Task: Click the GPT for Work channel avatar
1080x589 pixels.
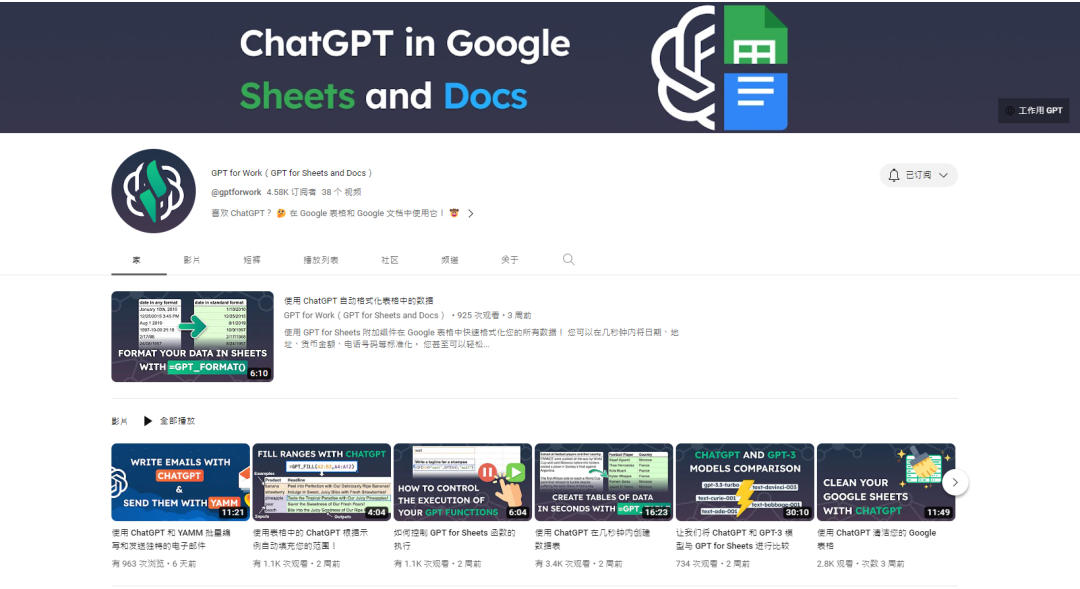Action: click(154, 191)
